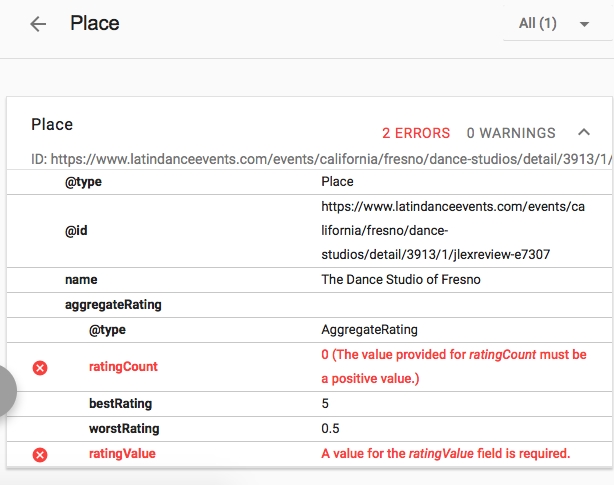Open the All (1) filter dropdown
This screenshot has width=614, height=485.
tap(554, 24)
